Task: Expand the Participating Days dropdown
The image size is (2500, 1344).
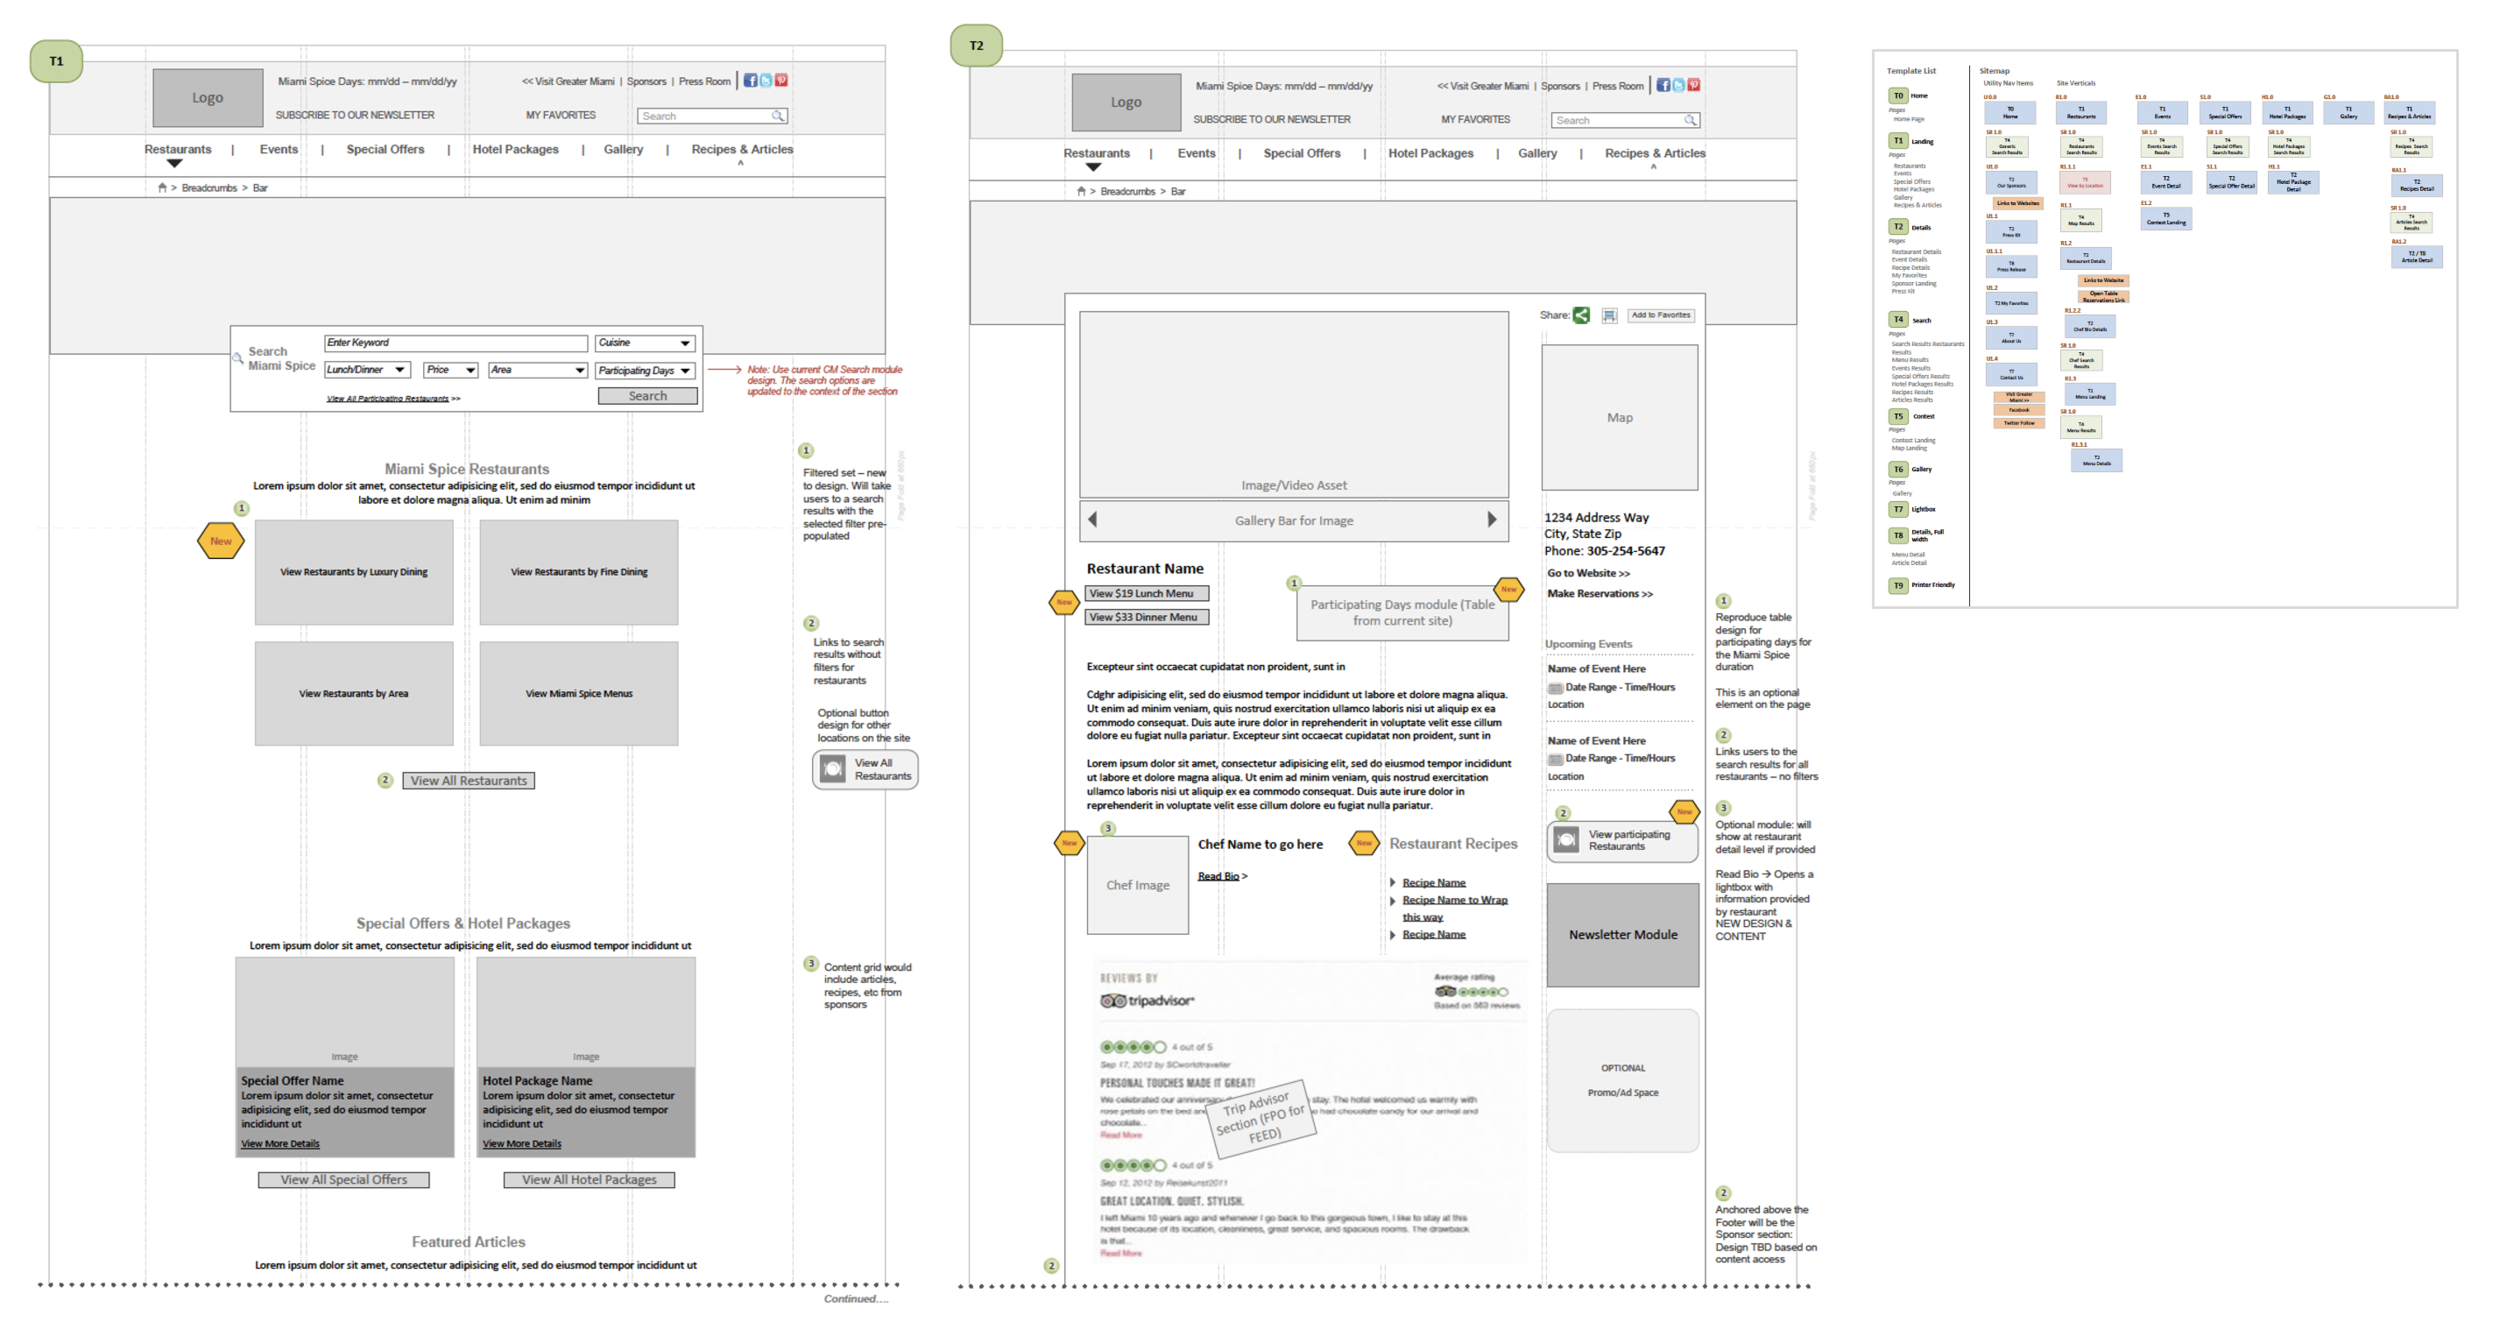Action: (x=644, y=371)
